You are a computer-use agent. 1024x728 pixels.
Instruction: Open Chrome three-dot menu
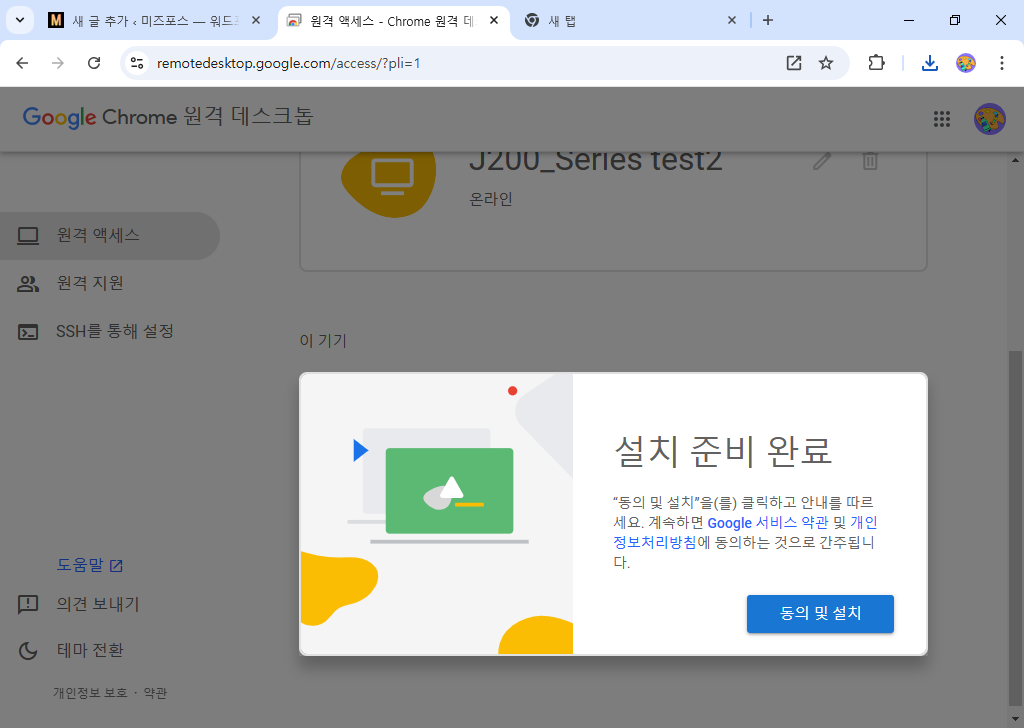[x=1001, y=63]
